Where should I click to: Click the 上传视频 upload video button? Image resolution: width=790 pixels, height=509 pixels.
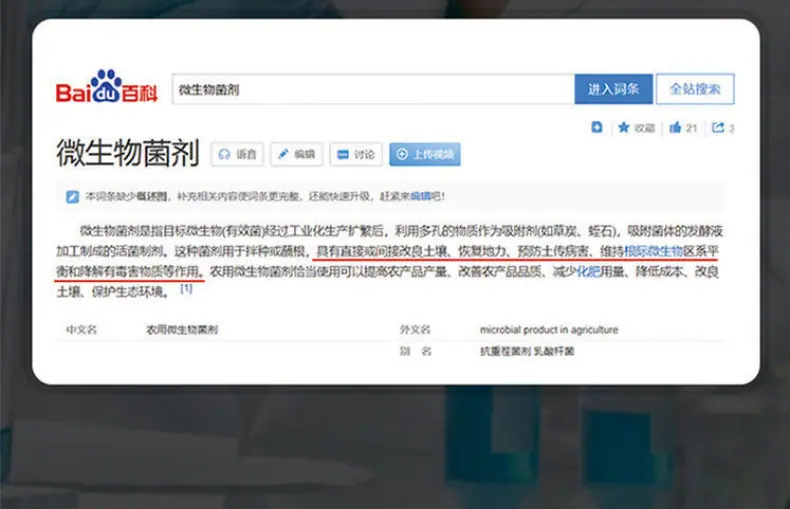pyautogui.click(x=425, y=154)
